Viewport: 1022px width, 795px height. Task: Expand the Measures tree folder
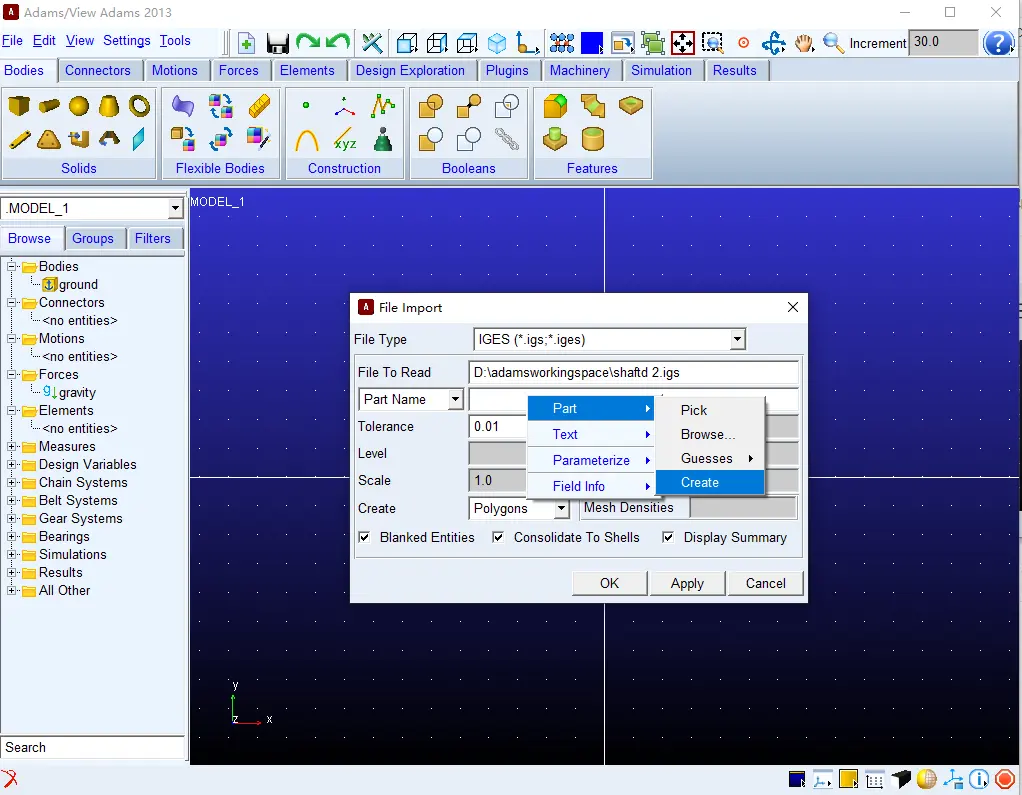coord(12,446)
